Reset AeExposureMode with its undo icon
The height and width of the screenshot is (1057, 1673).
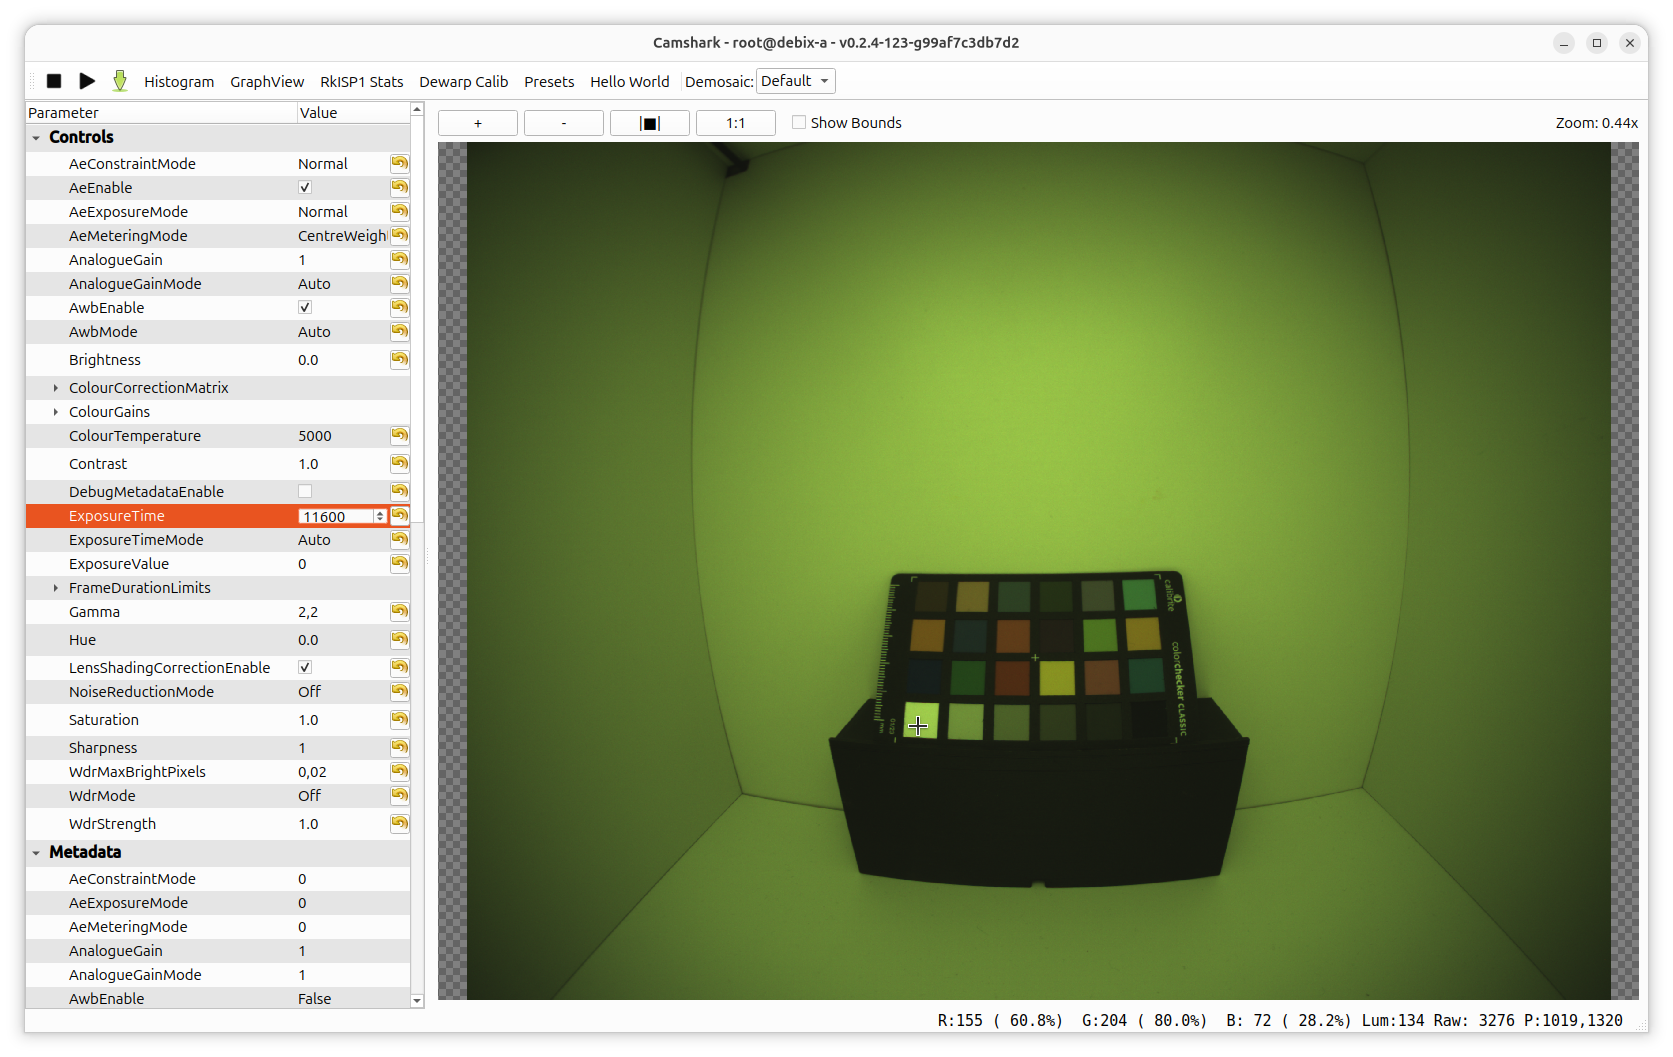tap(400, 211)
